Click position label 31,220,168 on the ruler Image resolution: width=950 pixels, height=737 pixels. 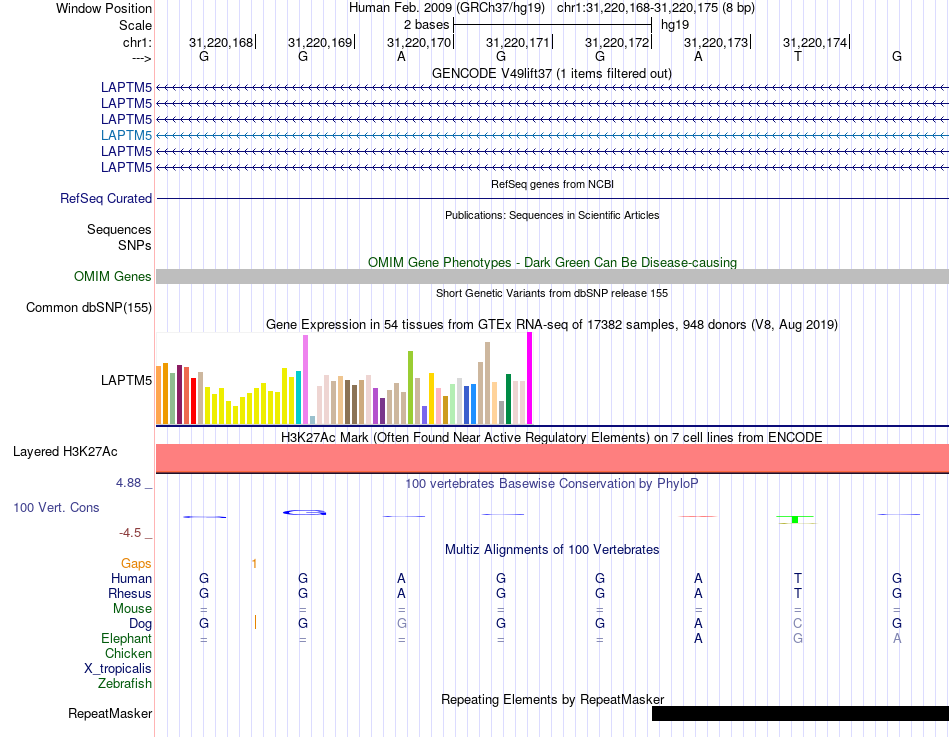221,42
